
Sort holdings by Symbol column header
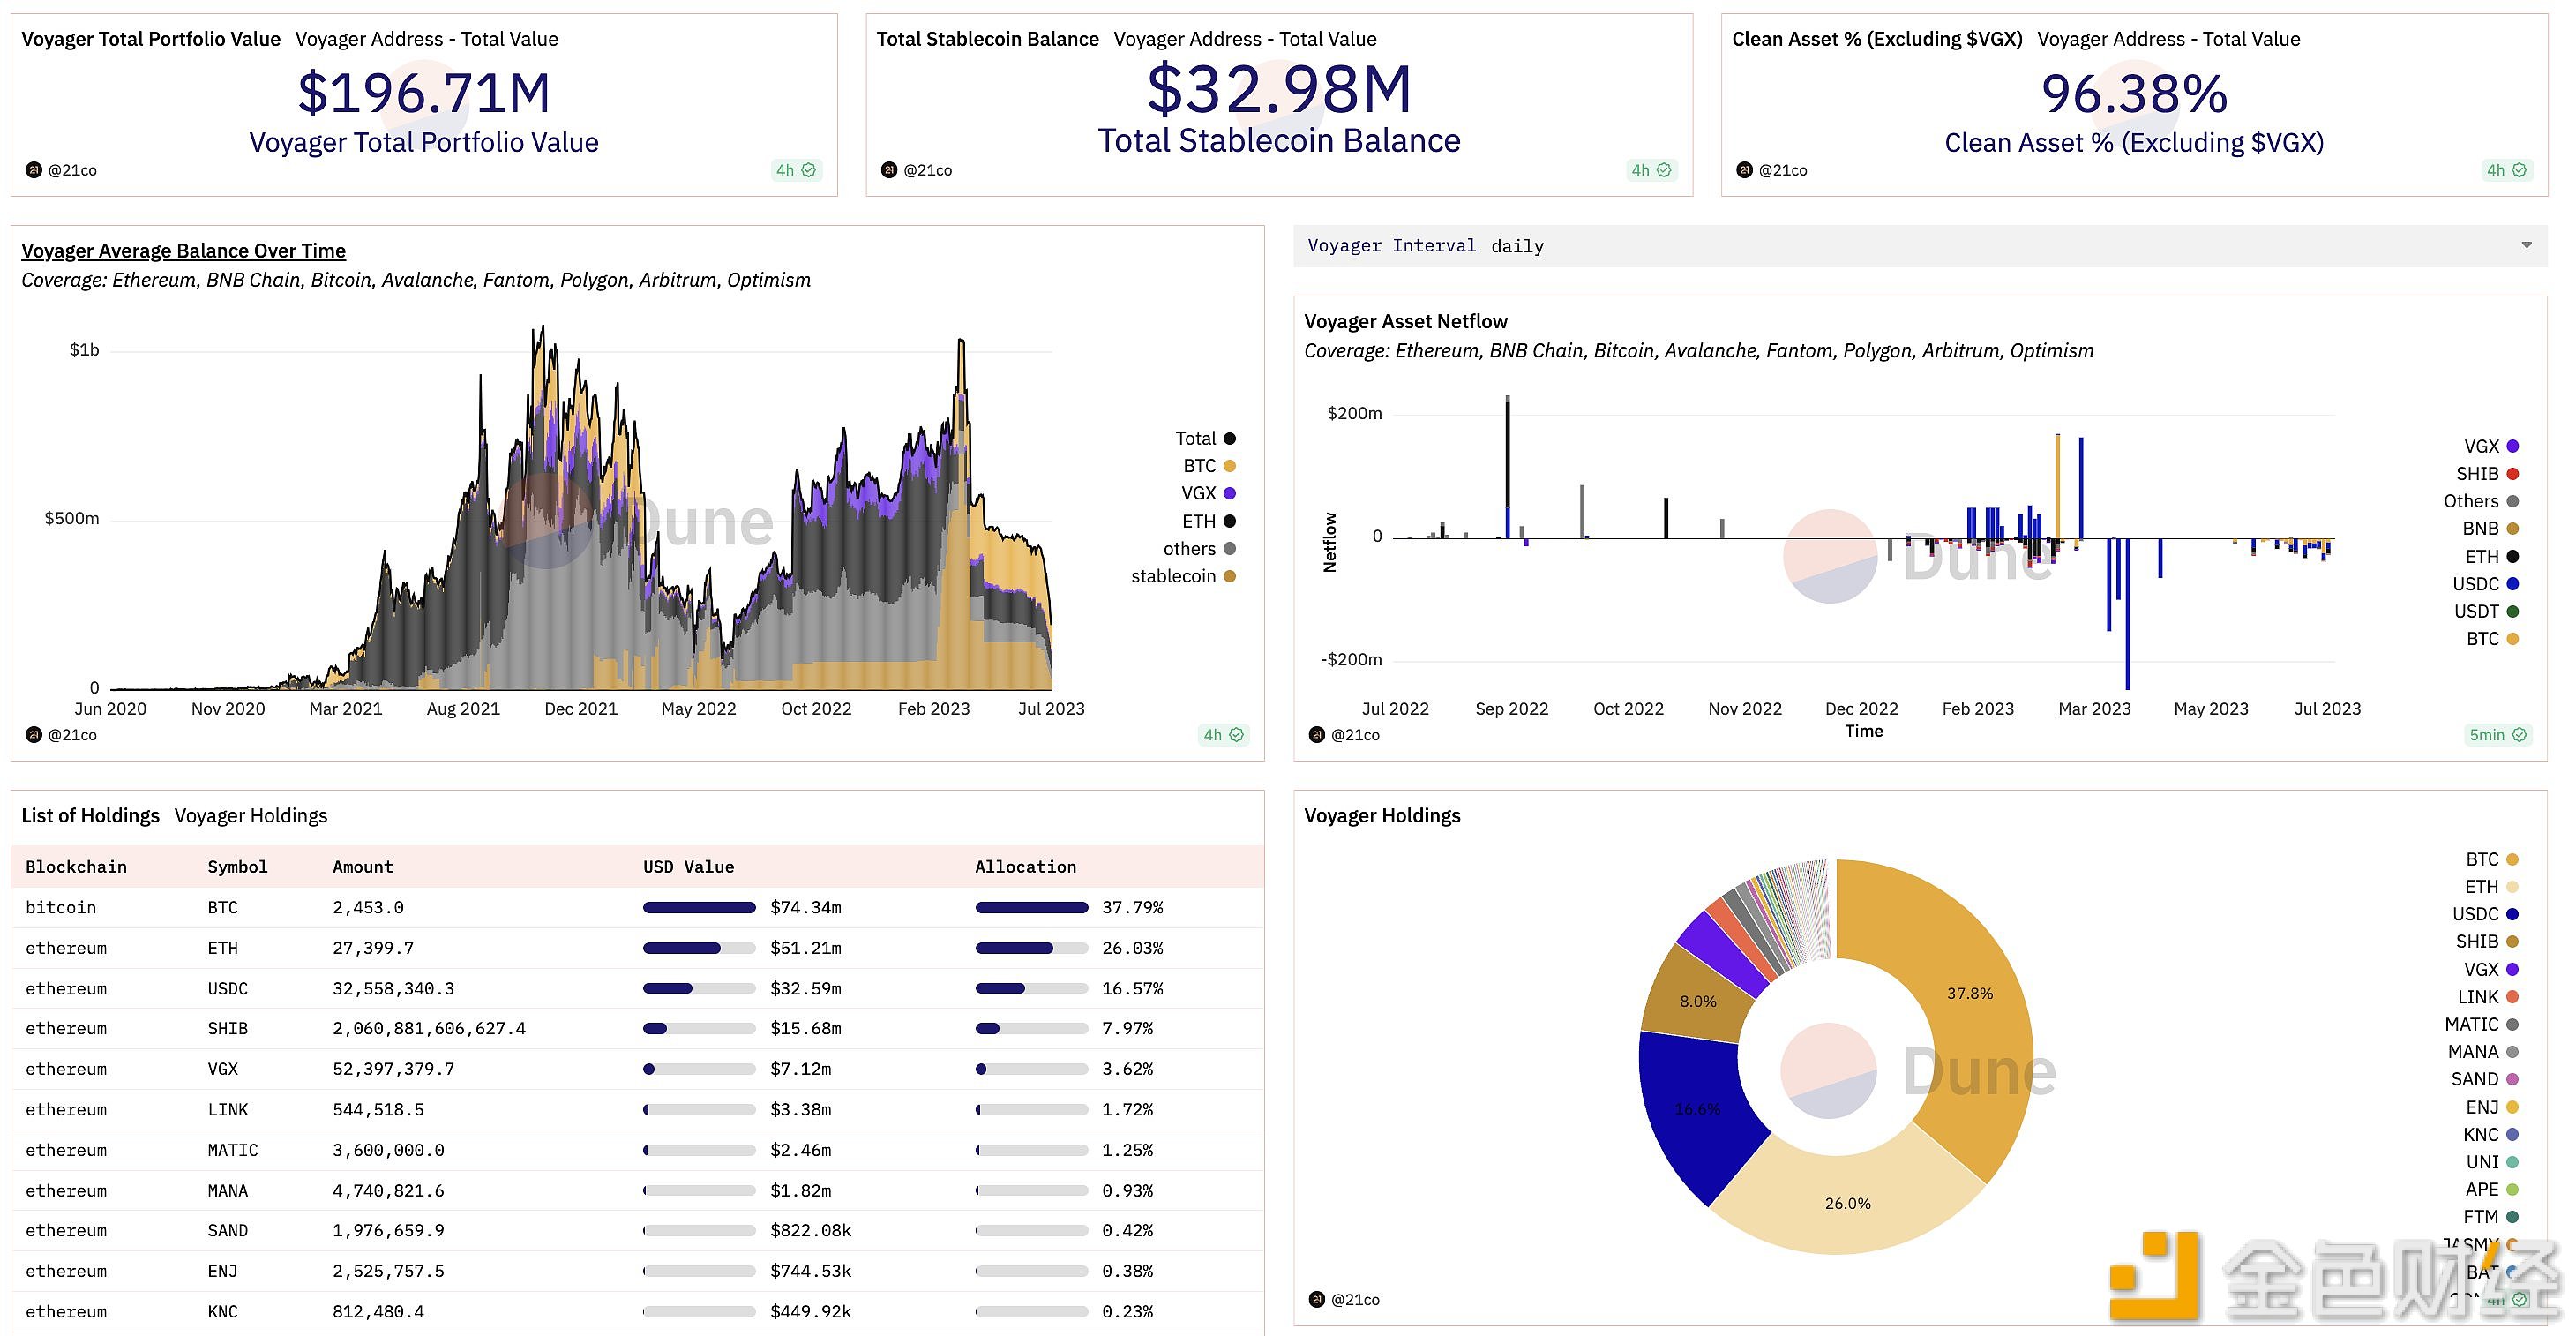pos(237,867)
